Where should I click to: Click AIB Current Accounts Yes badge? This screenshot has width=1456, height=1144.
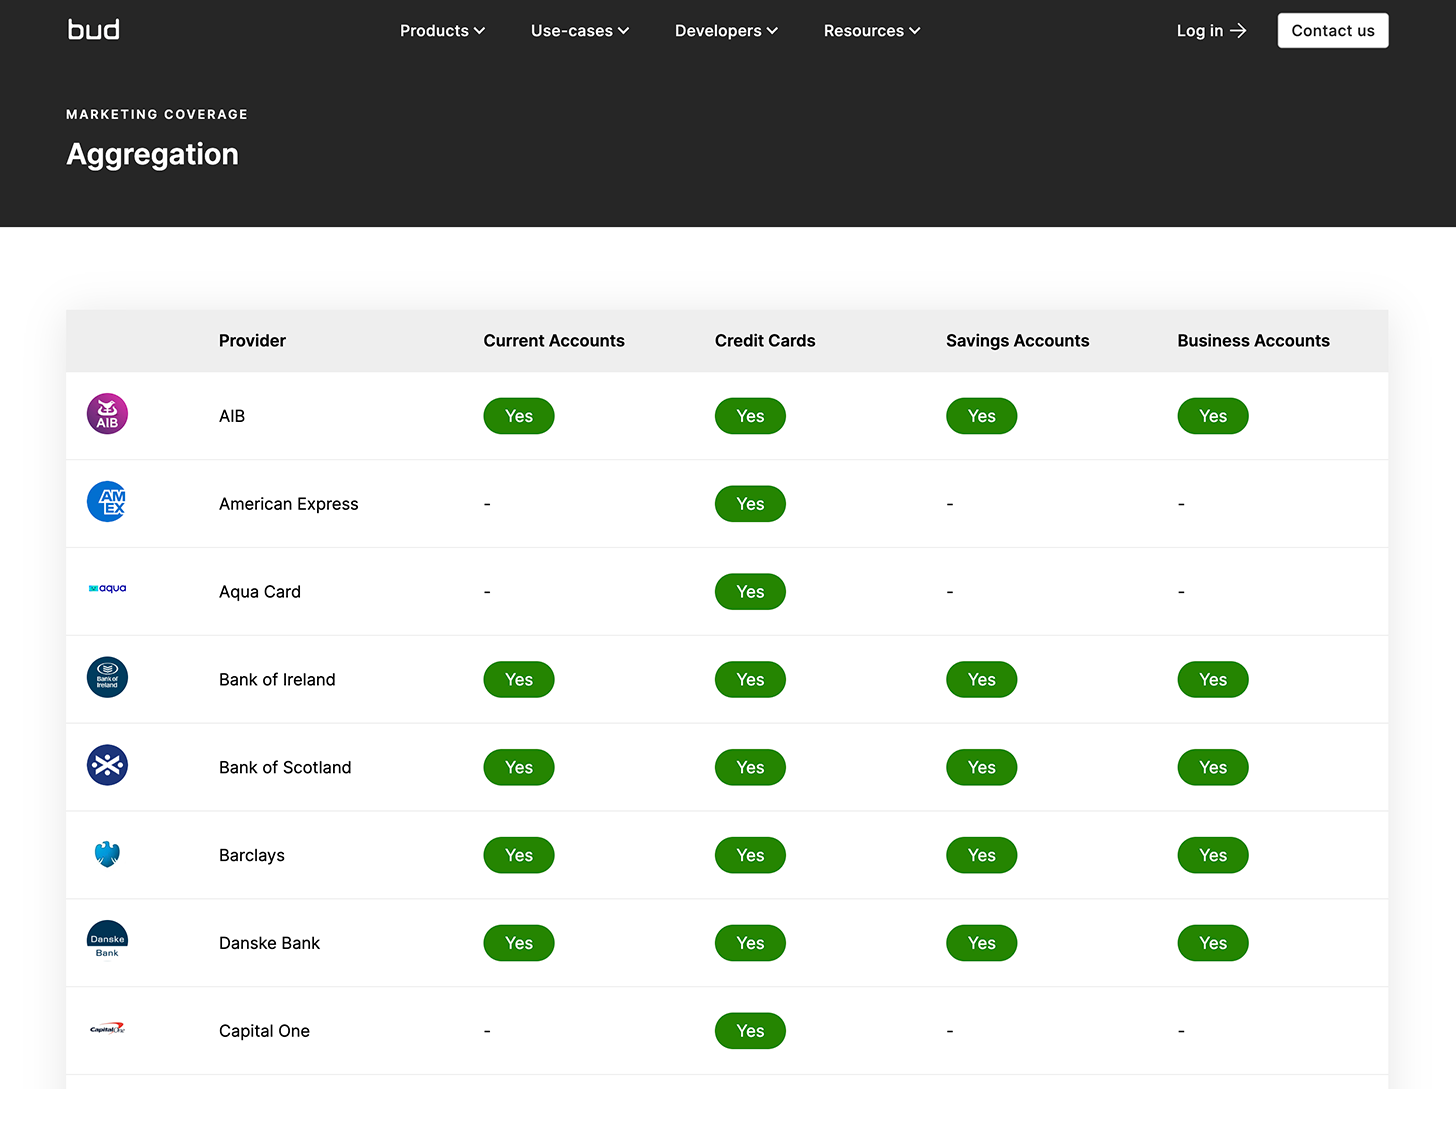[x=519, y=416]
